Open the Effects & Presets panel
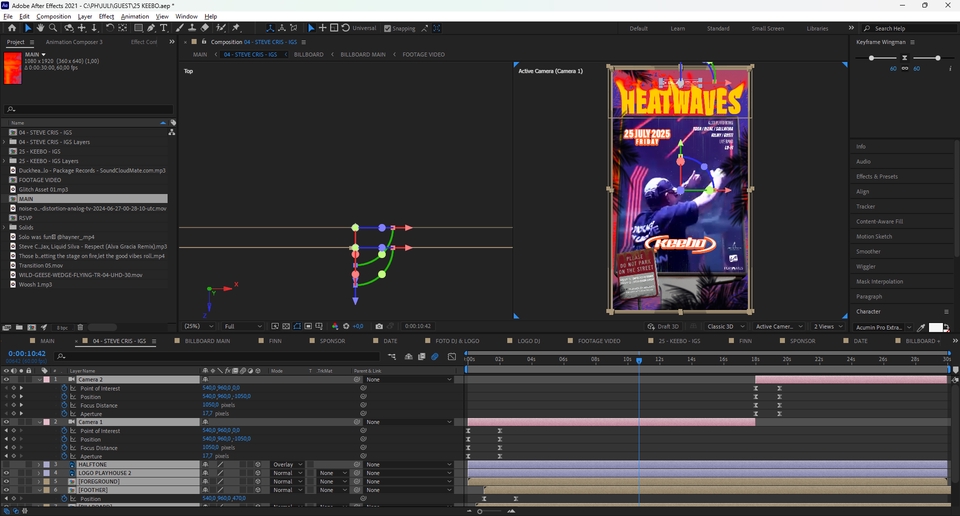 tap(877, 176)
